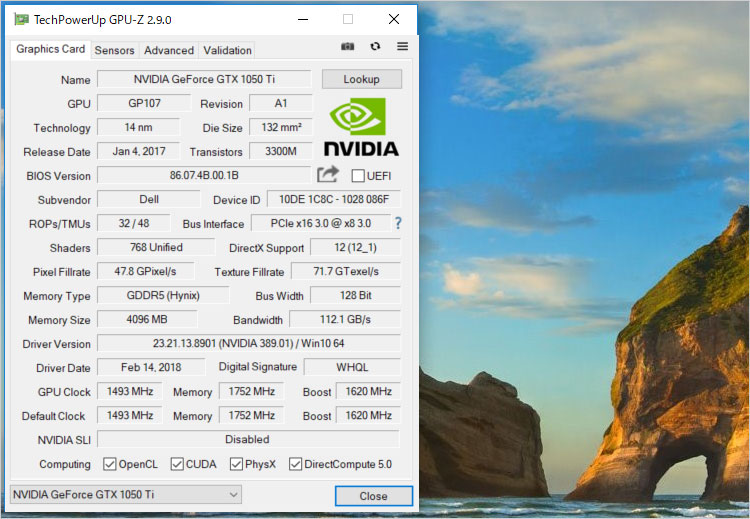Screen dimensions: 750x519
Task: Toggle the CUDA checkbox
Action: coord(177,464)
